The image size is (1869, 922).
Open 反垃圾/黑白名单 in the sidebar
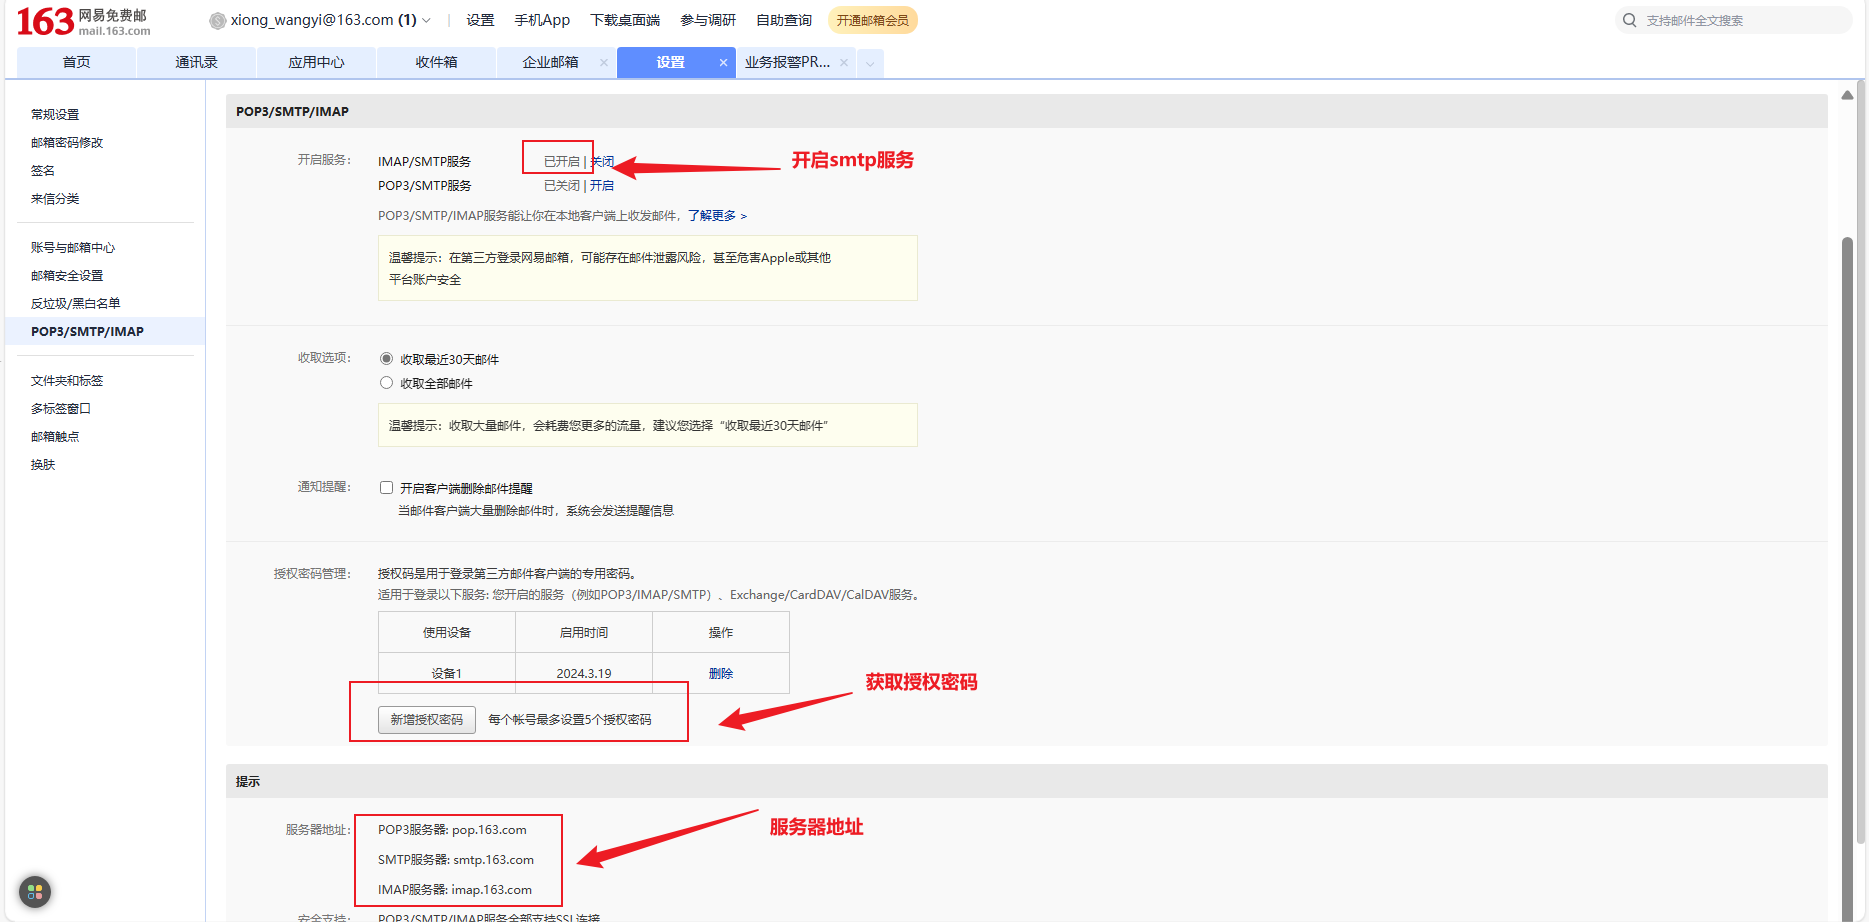76,303
